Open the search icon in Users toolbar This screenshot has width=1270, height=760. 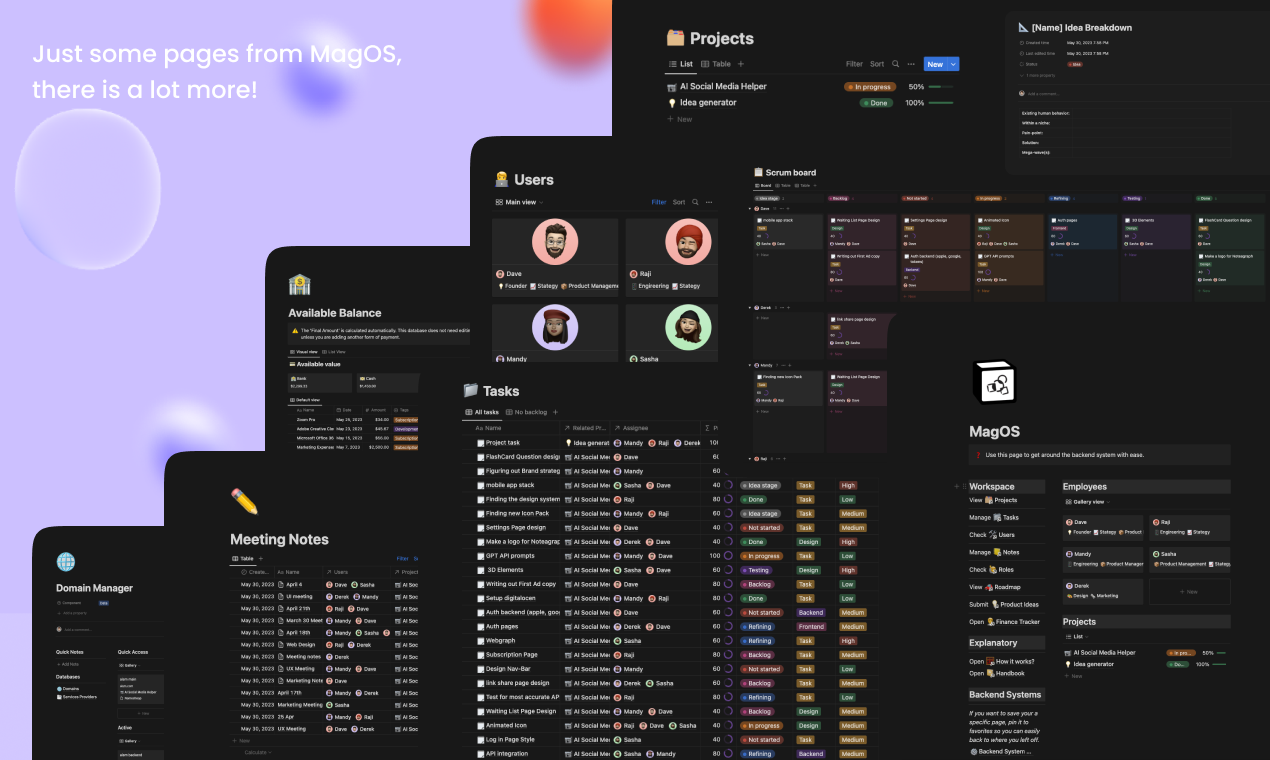(696, 202)
